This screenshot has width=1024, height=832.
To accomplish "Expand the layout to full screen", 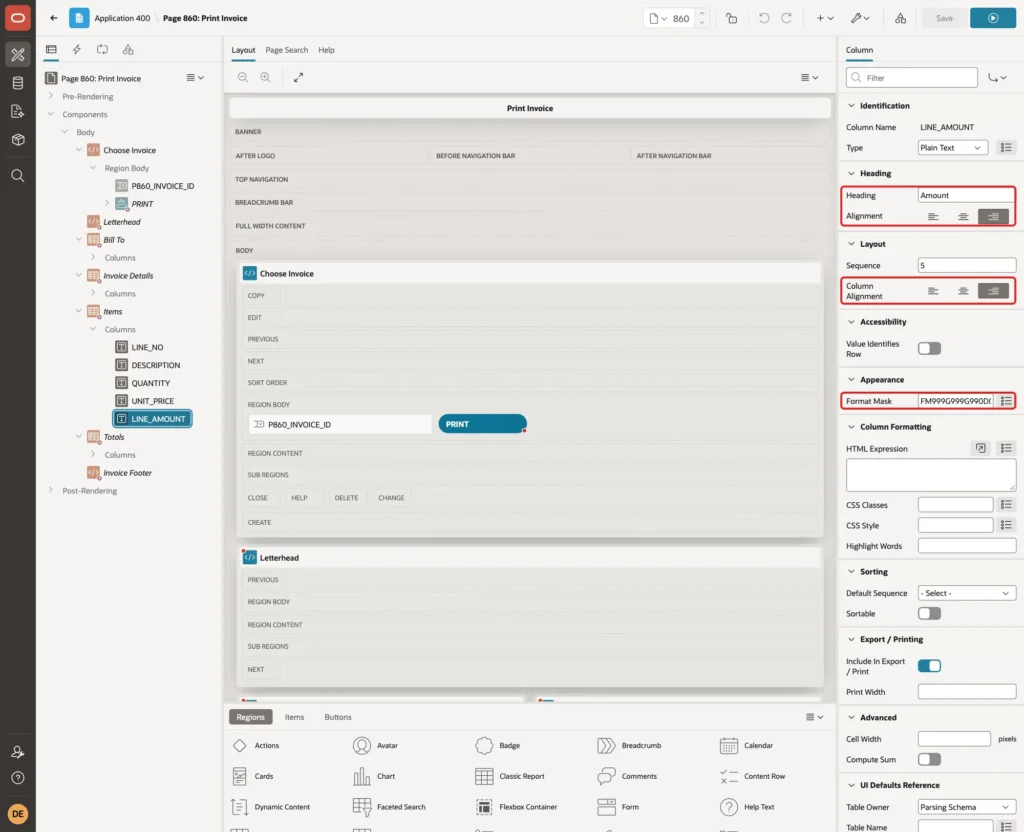I will 298,77.
